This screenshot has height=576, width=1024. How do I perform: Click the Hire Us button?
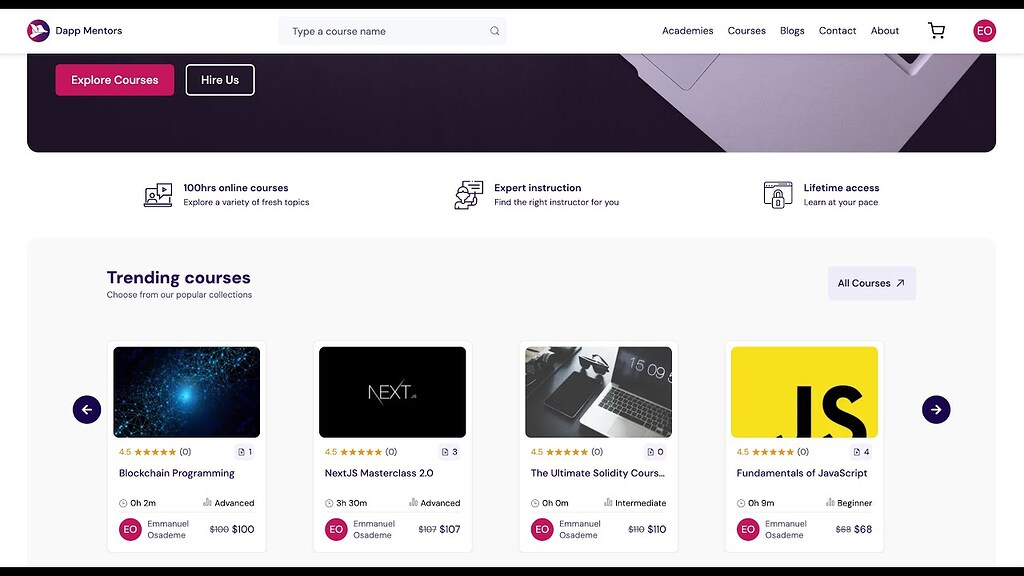tap(220, 78)
